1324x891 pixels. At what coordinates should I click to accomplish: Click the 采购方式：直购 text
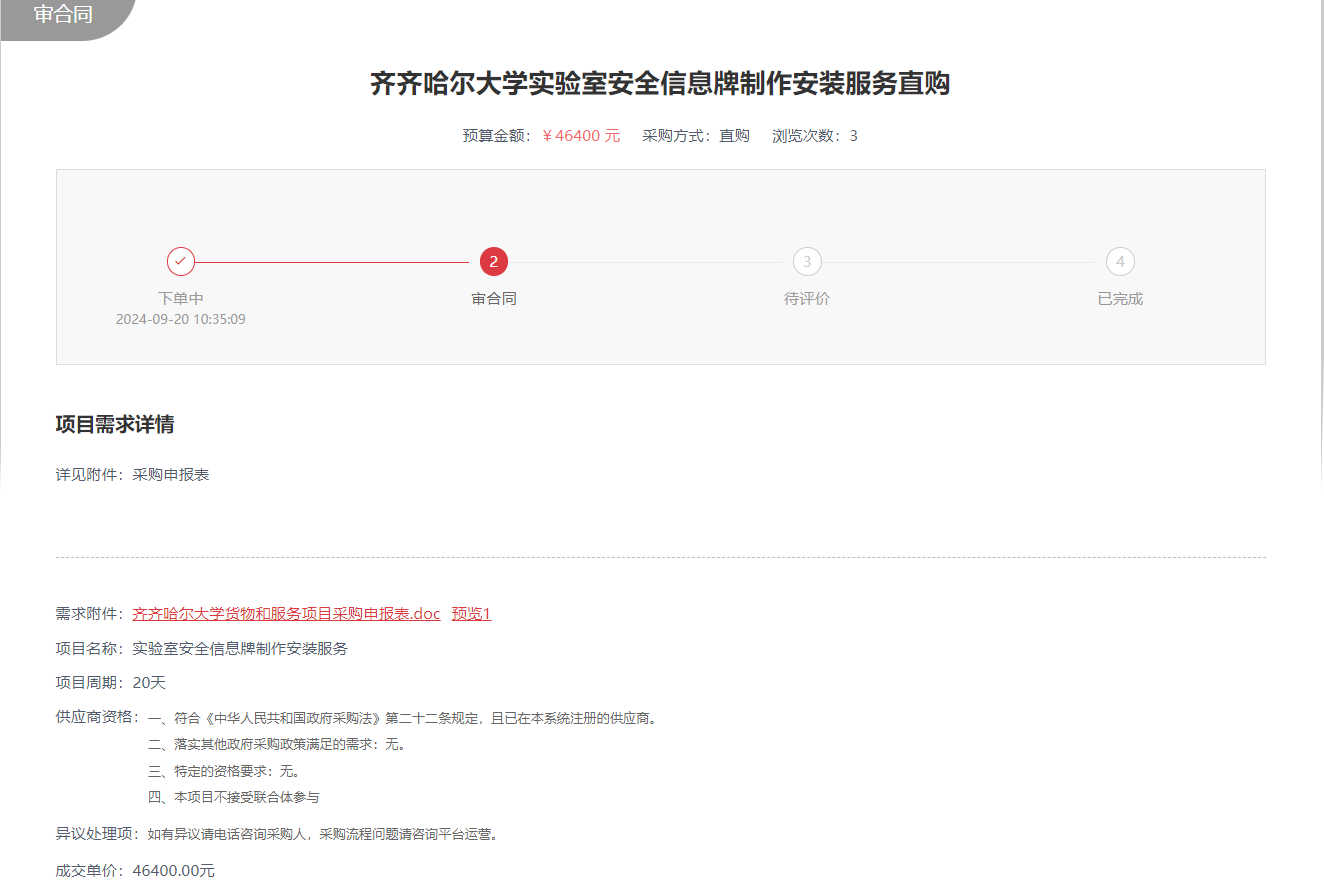click(x=696, y=136)
